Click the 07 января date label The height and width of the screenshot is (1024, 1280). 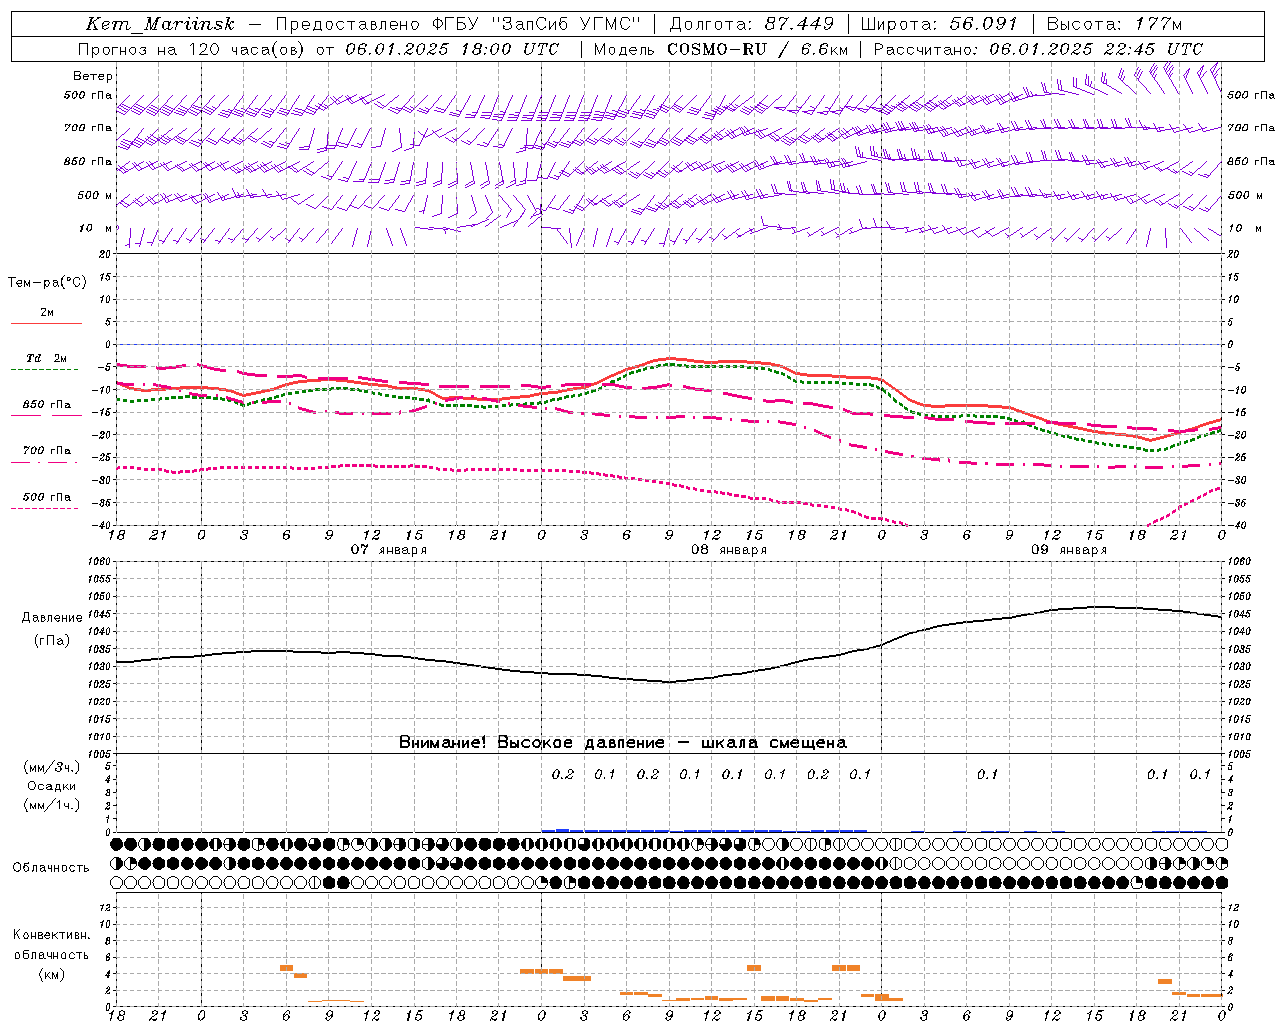point(389,550)
